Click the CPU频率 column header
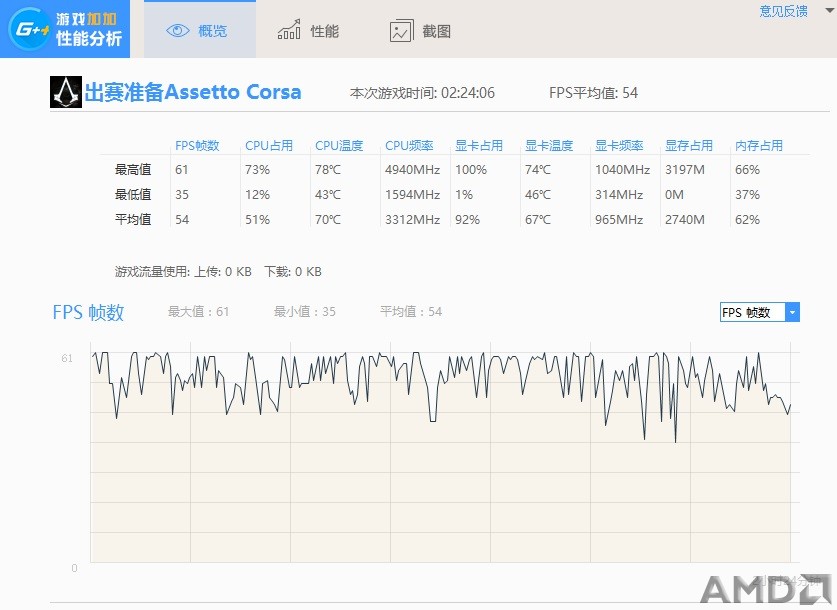Screen dimensions: 837x610 [x=409, y=146]
